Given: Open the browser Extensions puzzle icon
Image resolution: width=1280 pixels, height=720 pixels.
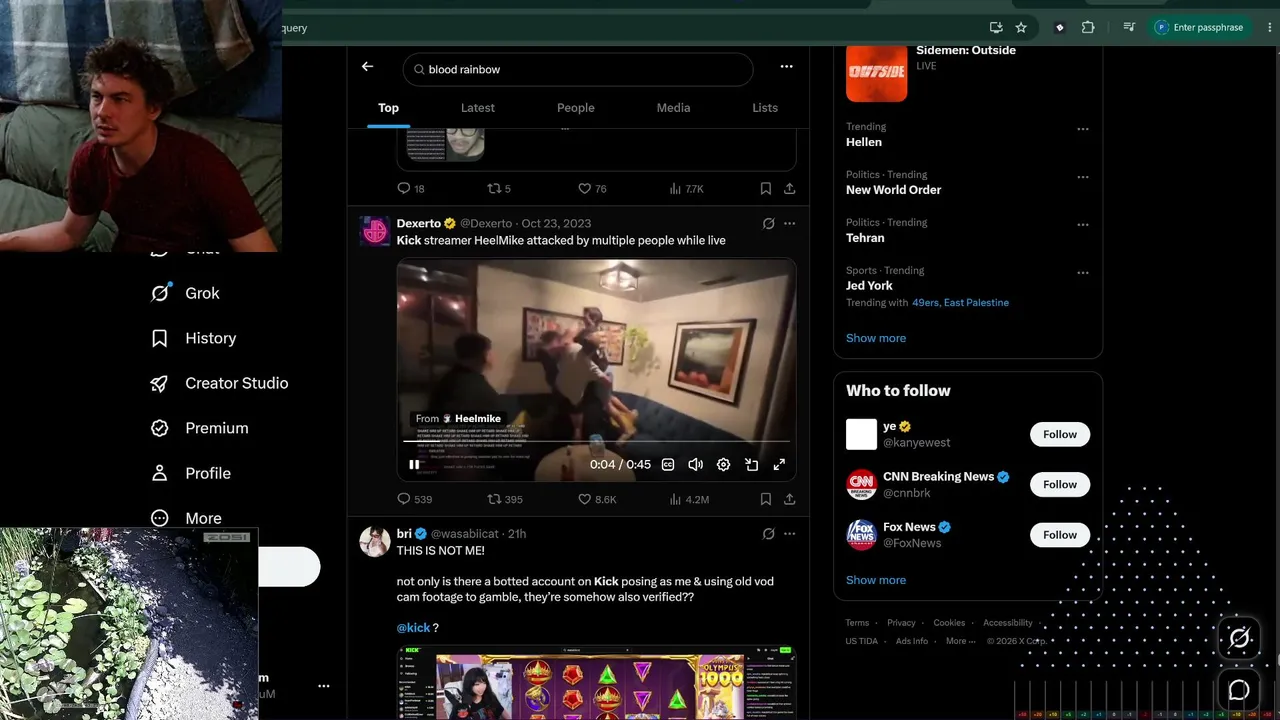Looking at the screenshot, I should pos(1088,27).
